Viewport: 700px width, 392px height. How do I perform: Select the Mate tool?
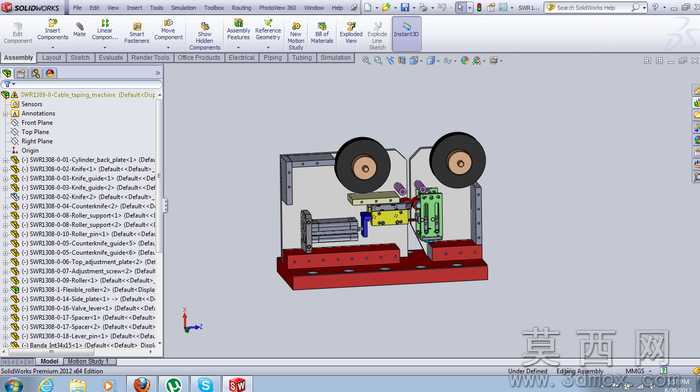(79, 29)
